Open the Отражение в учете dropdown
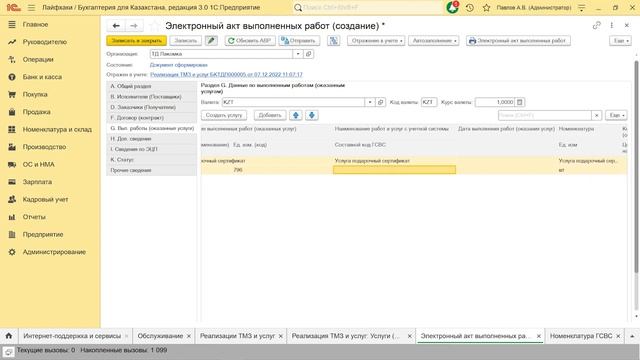 (376, 41)
